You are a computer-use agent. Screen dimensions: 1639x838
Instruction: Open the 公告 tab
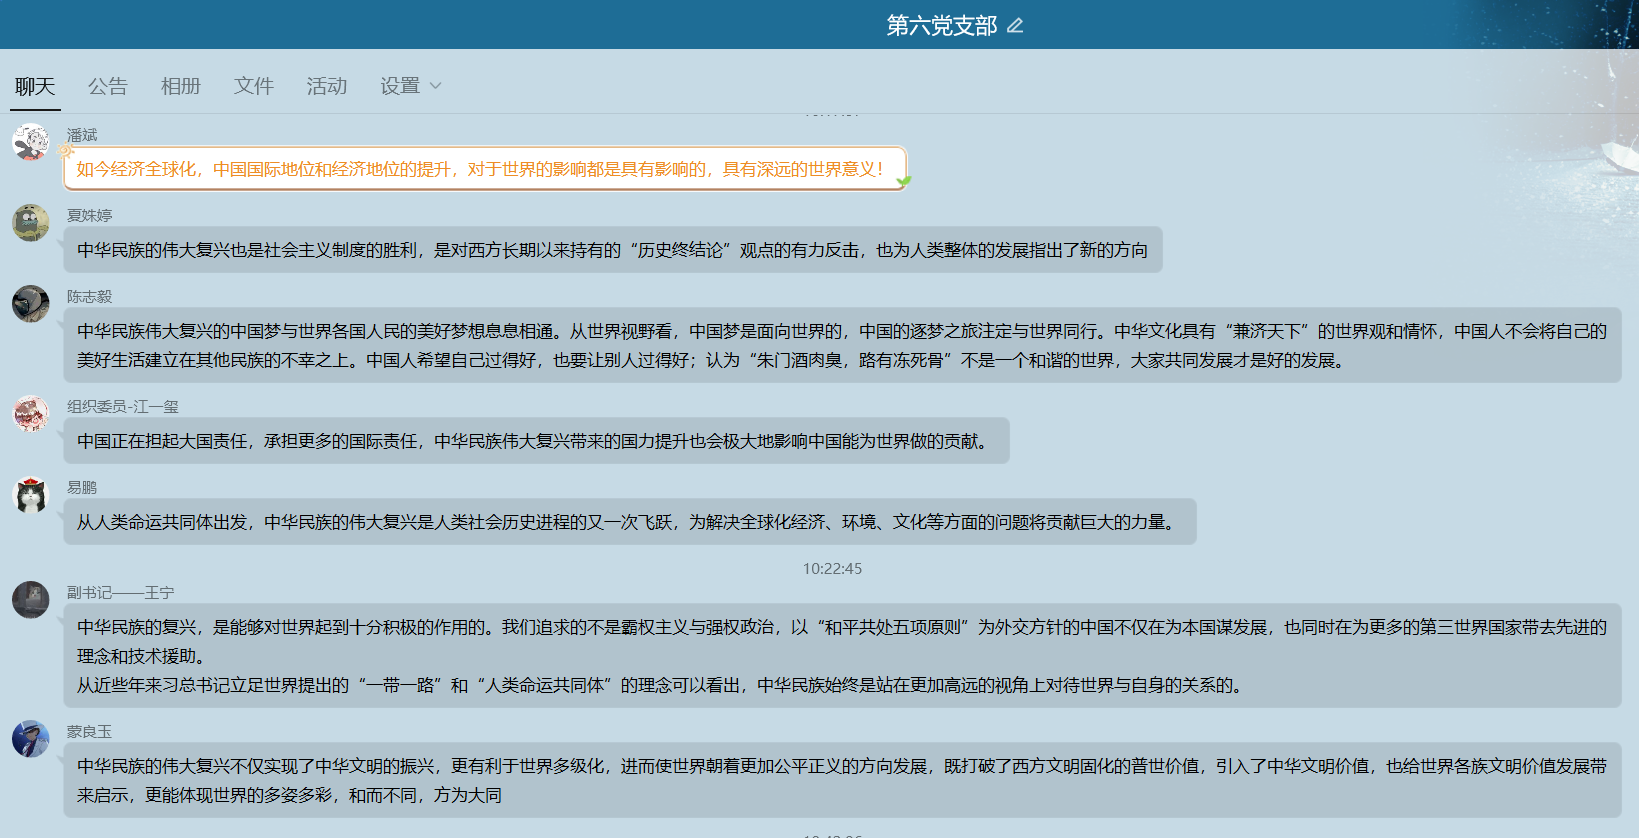point(108,86)
